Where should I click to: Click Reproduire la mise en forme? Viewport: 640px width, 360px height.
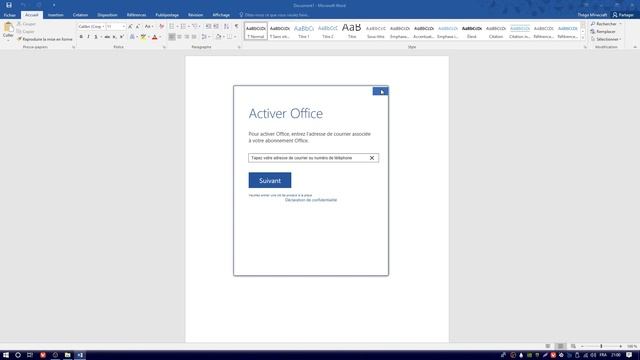tap(45, 39)
